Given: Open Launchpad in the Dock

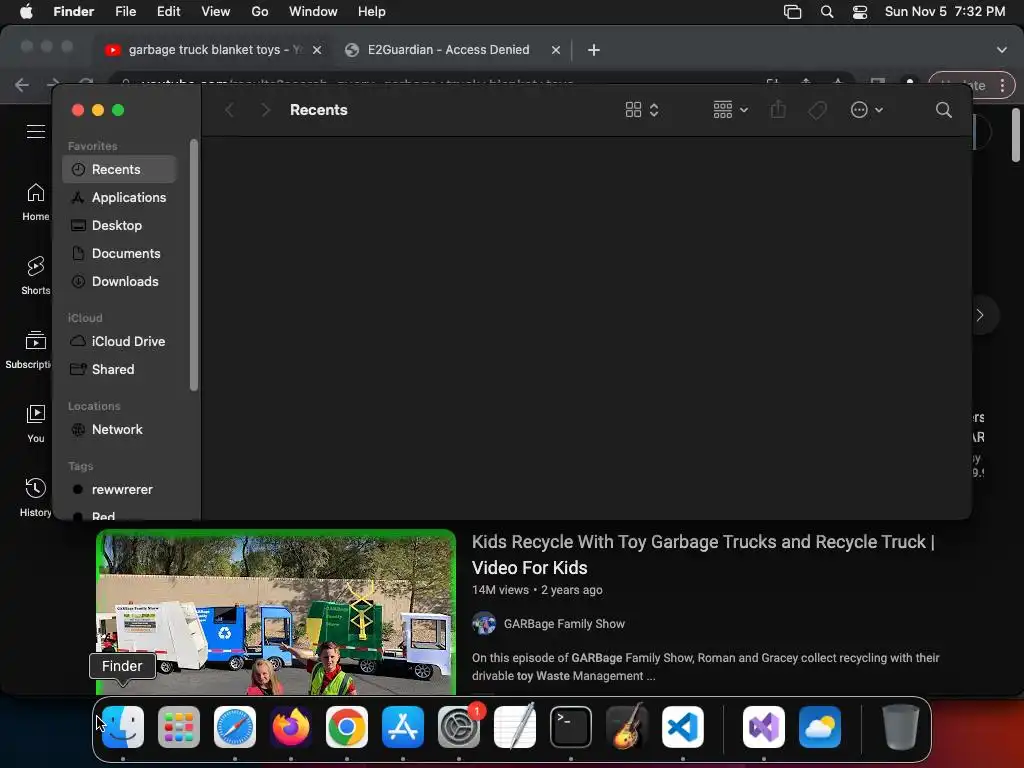Looking at the screenshot, I should pos(179,727).
